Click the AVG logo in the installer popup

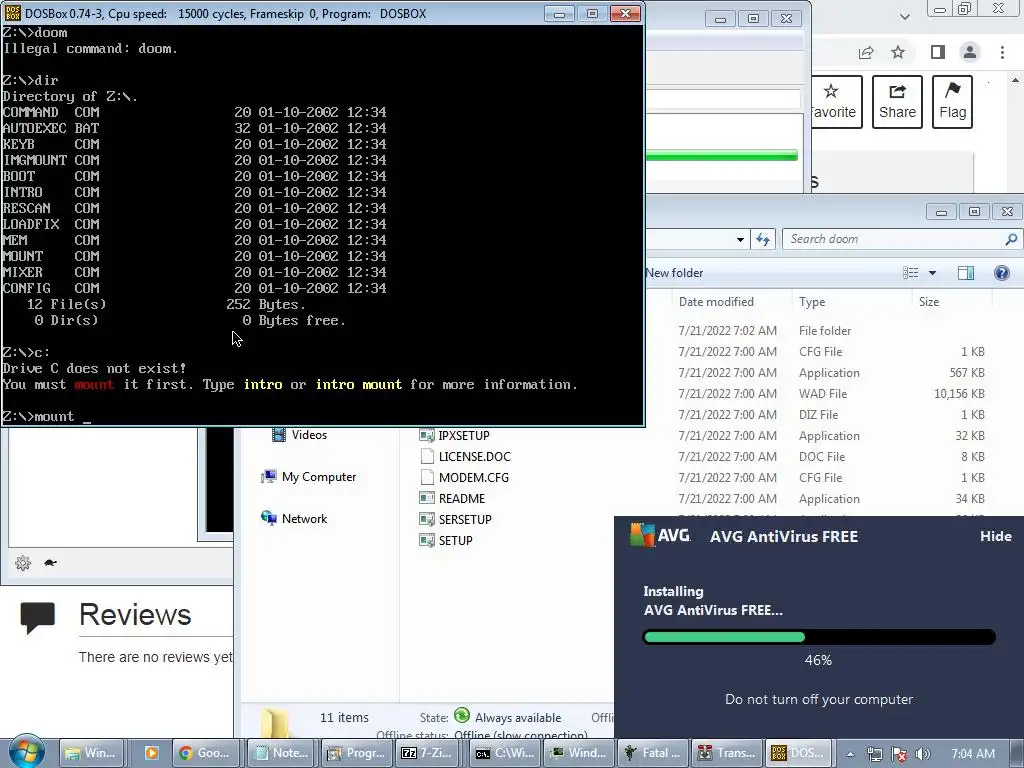pyautogui.click(x=660, y=536)
